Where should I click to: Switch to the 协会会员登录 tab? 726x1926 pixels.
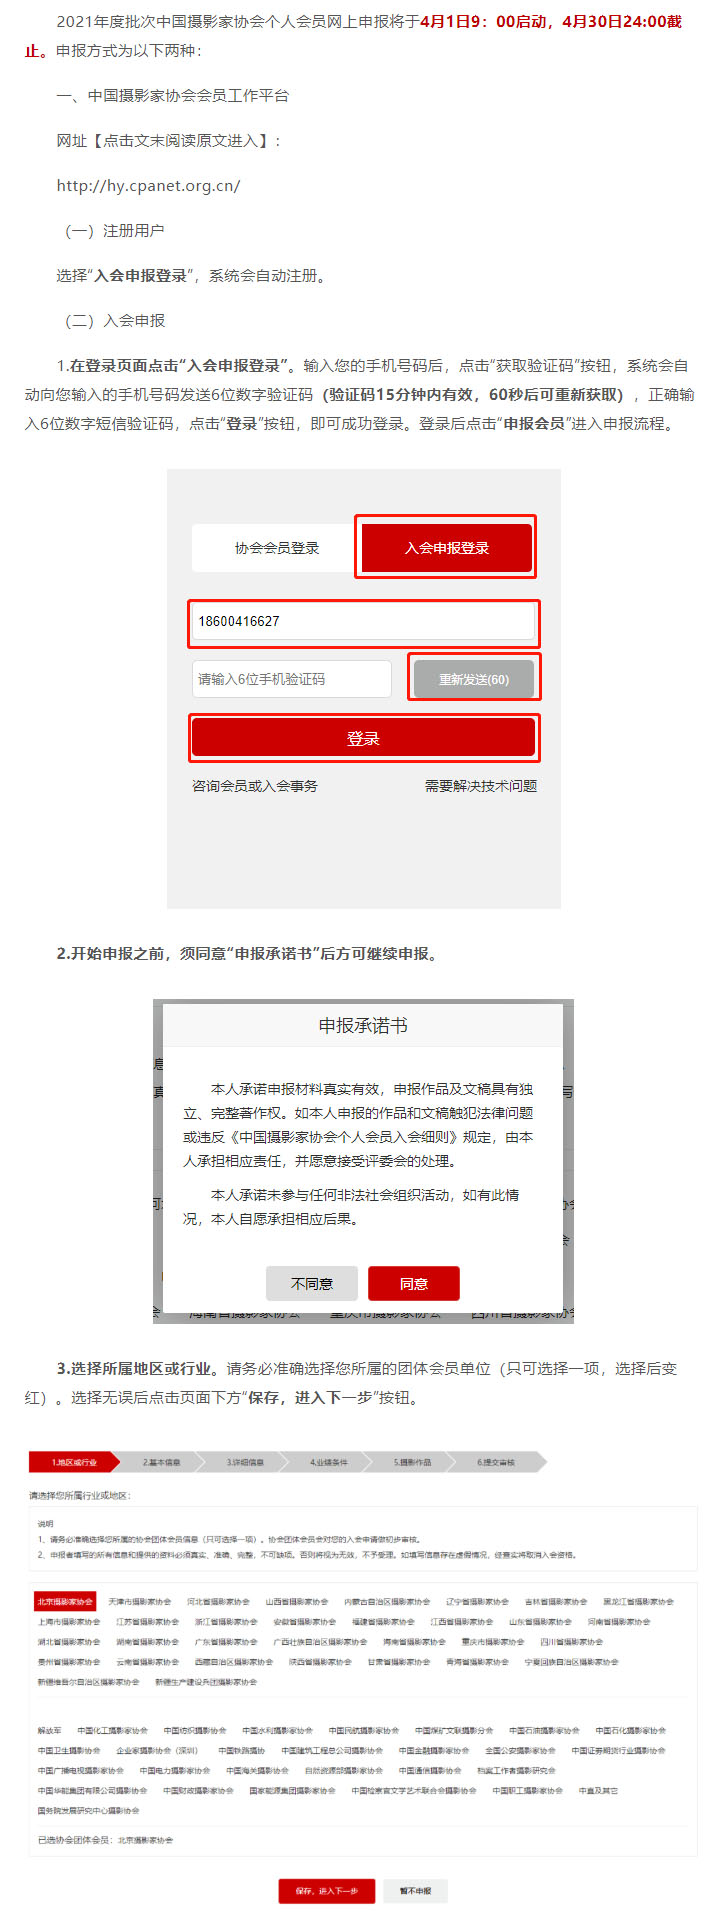(x=277, y=548)
